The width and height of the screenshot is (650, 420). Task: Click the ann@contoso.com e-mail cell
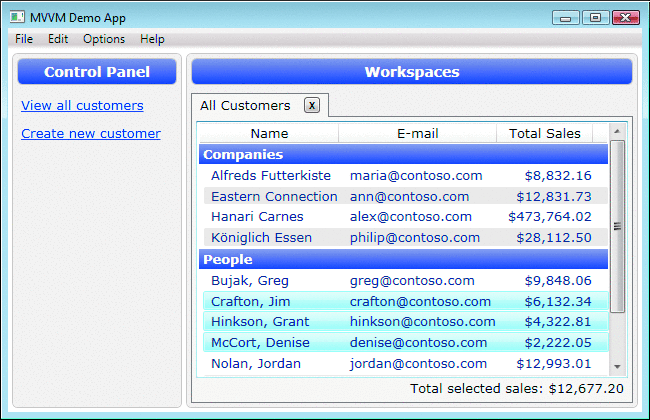pos(409,196)
